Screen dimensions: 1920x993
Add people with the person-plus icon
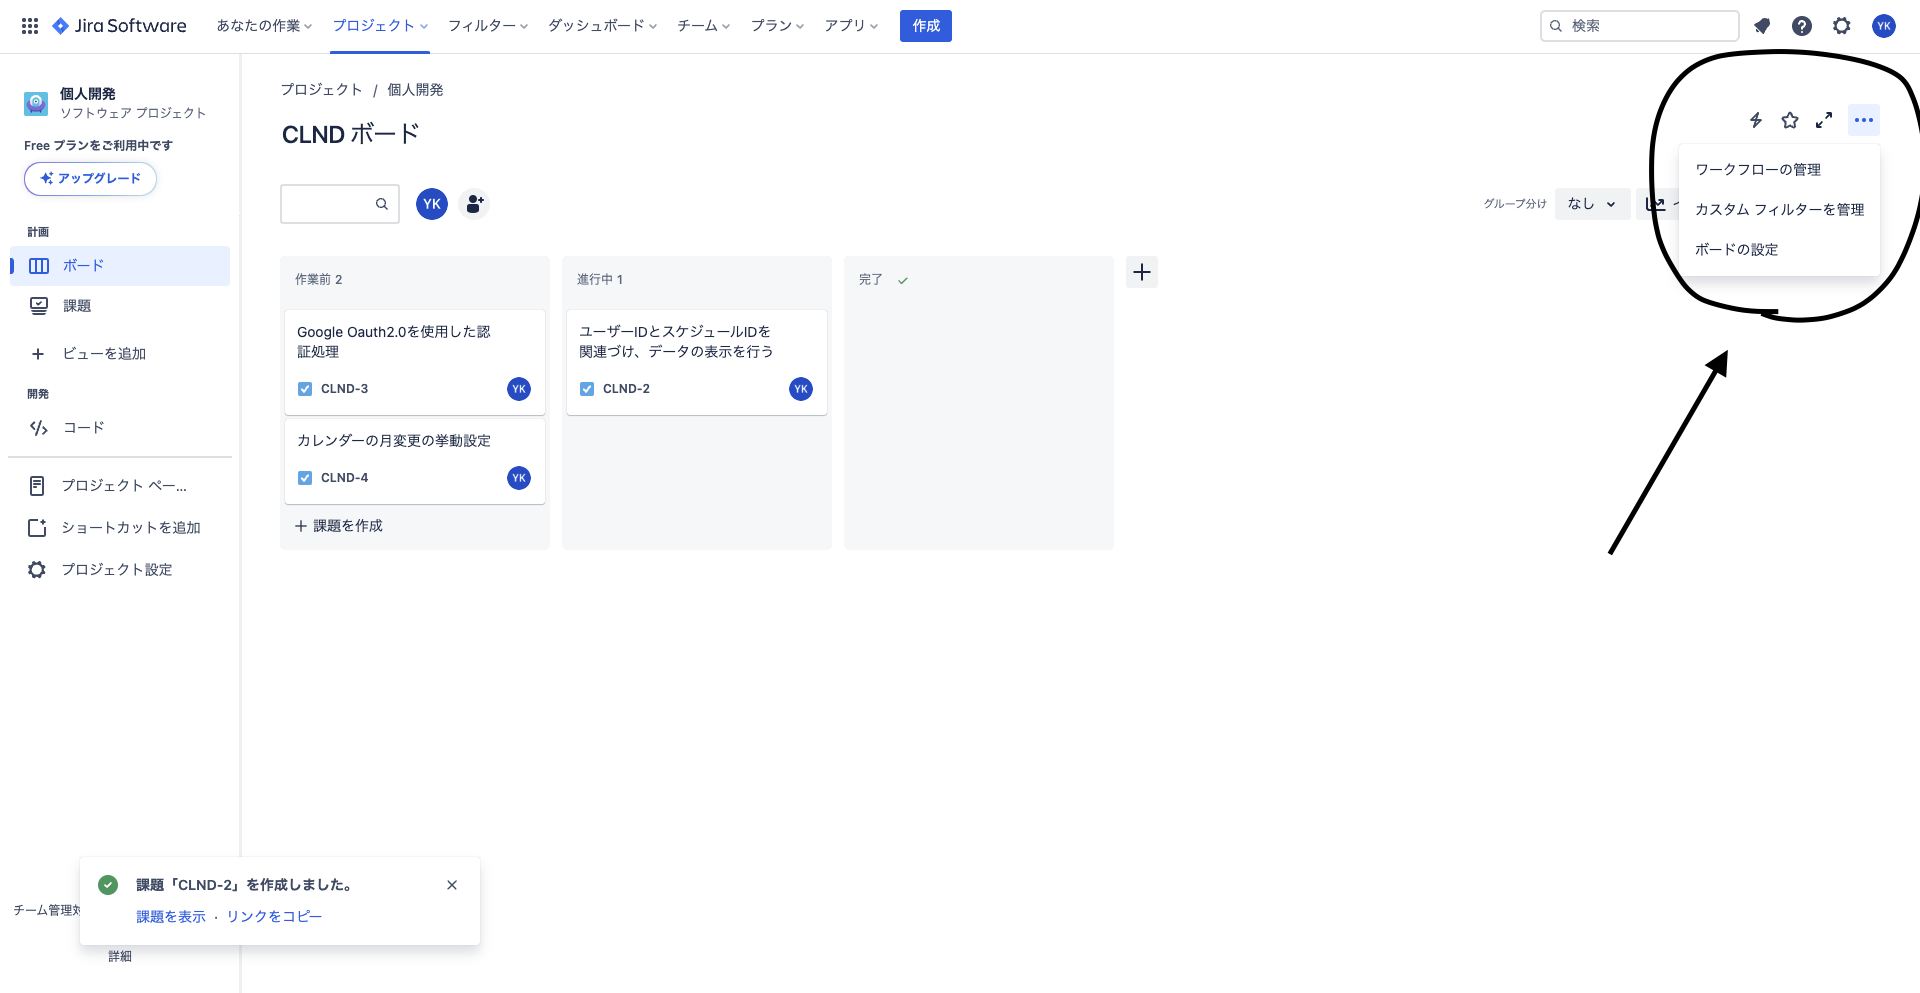[474, 204]
